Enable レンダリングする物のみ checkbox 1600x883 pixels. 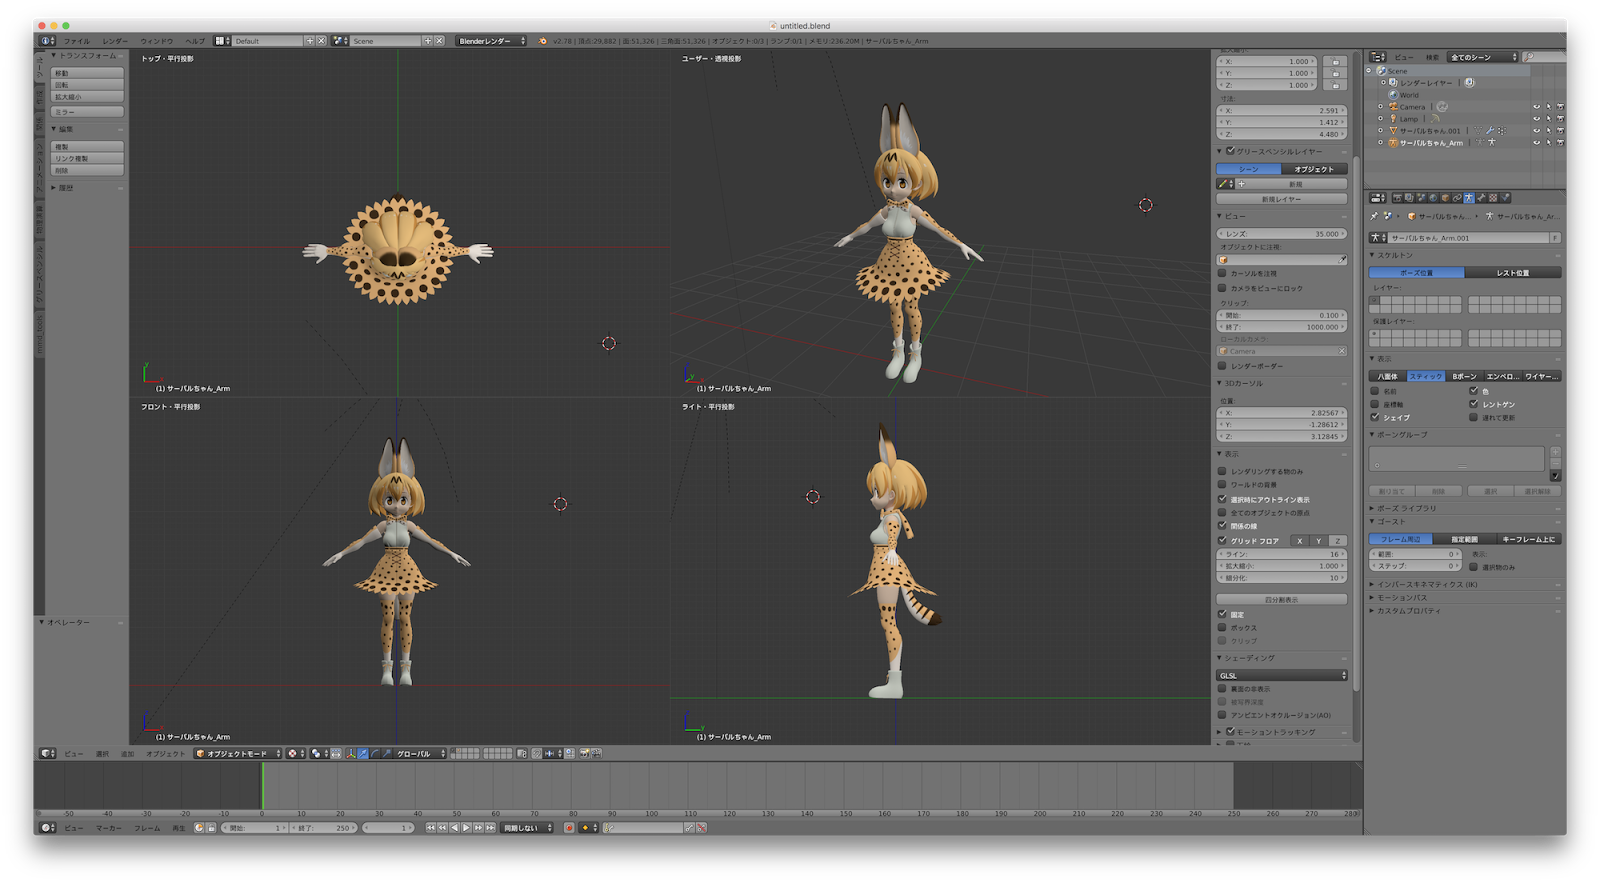click(1222, 471)
